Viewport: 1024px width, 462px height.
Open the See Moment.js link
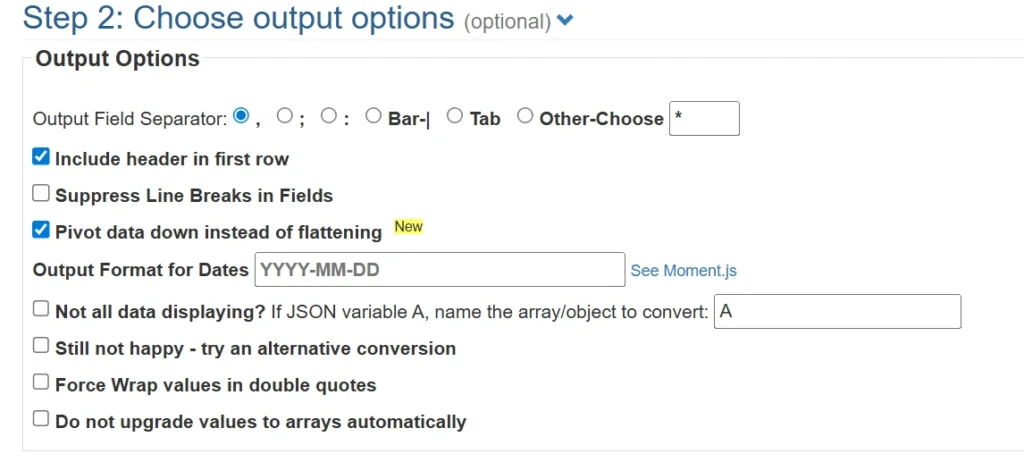(683, 271)
